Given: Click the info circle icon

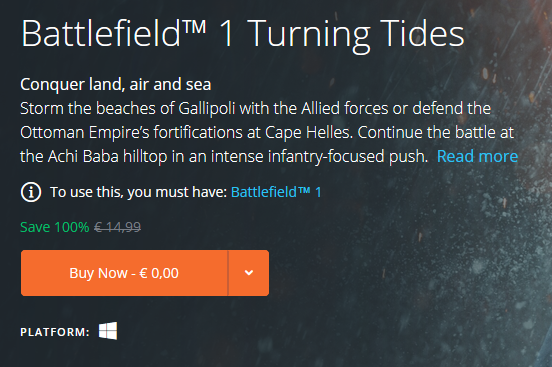Looking at the screenshot, I should [x=31, y=192].
